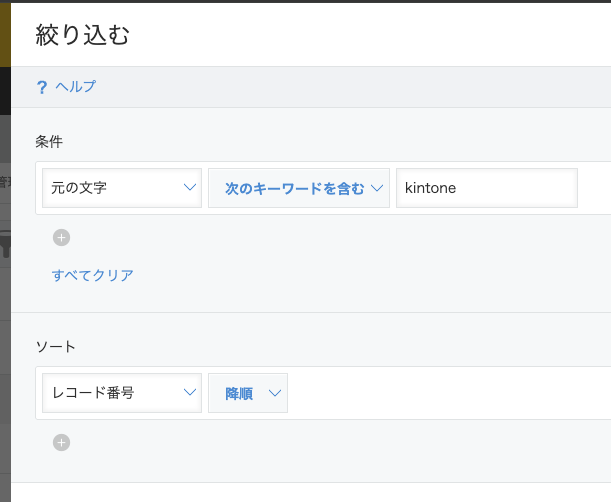611x502 pixels.
Task: Click the ソート section label
Action: [55, 346]
